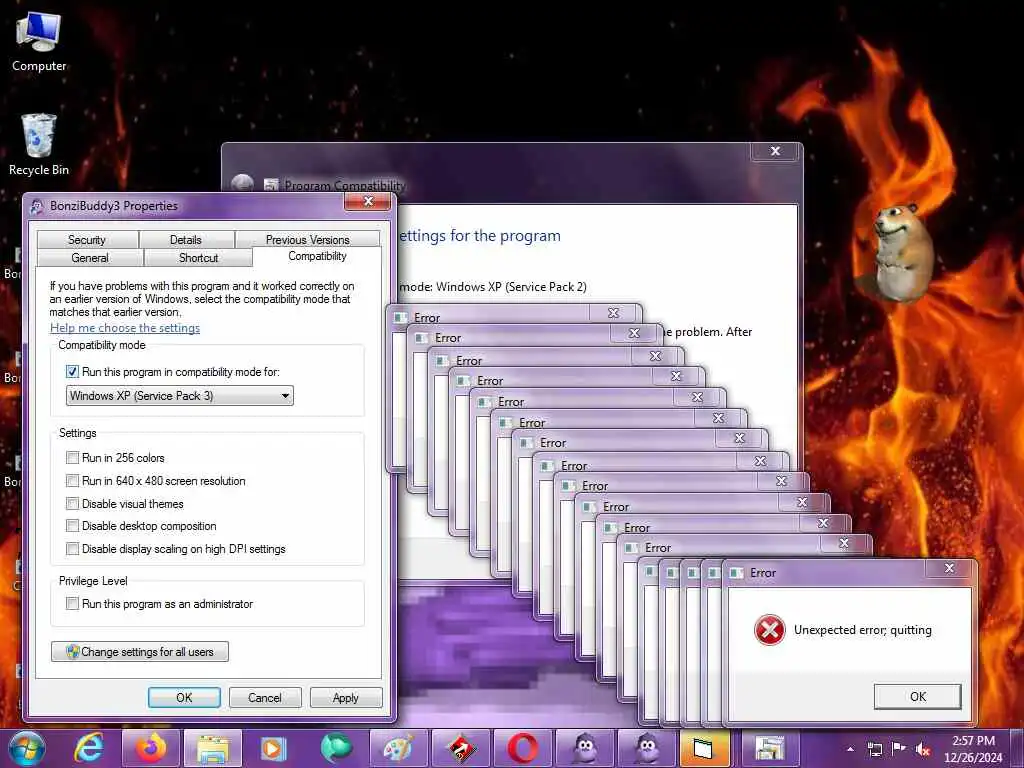Open the Computer desktop icon
This screenshot has width=1024, height=768.
click(x=39, y=41)
